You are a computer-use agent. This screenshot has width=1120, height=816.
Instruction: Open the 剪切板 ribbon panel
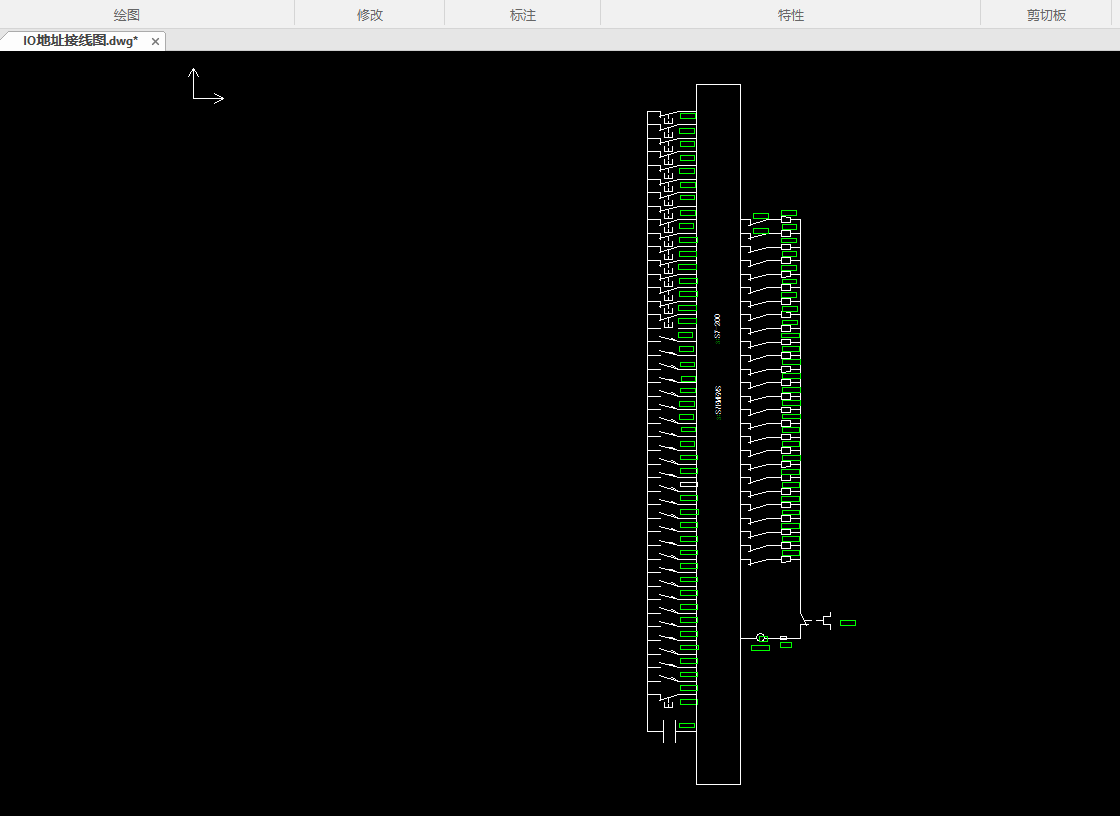[x=1046, y=15]
